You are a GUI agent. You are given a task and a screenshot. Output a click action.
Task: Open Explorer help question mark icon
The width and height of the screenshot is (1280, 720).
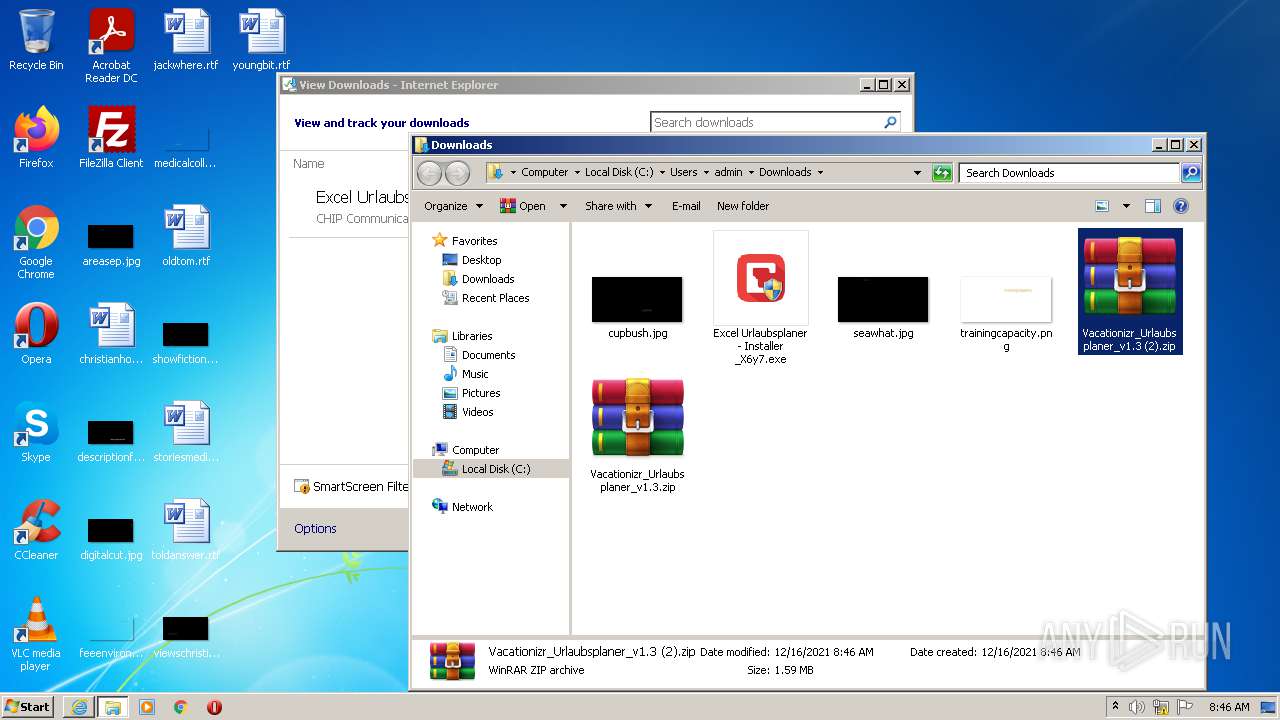click(x=1181, y=206)
